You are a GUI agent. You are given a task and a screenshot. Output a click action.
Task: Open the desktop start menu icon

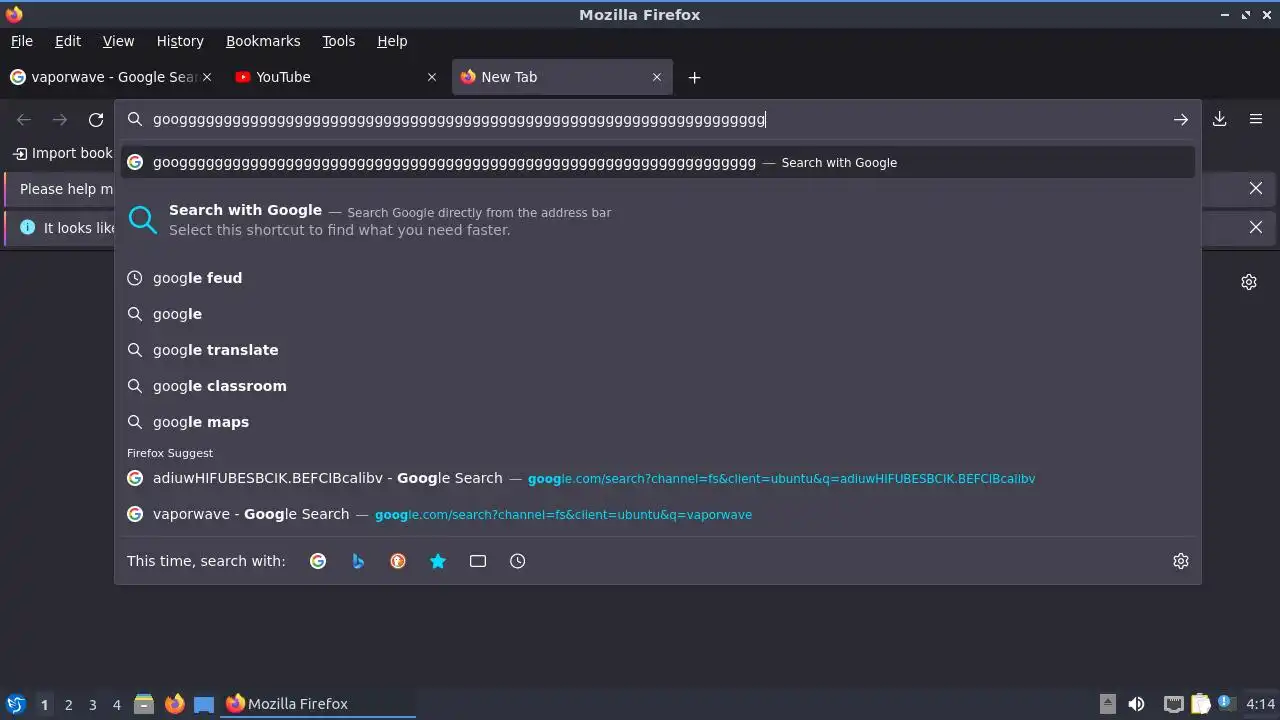point(15,704)
